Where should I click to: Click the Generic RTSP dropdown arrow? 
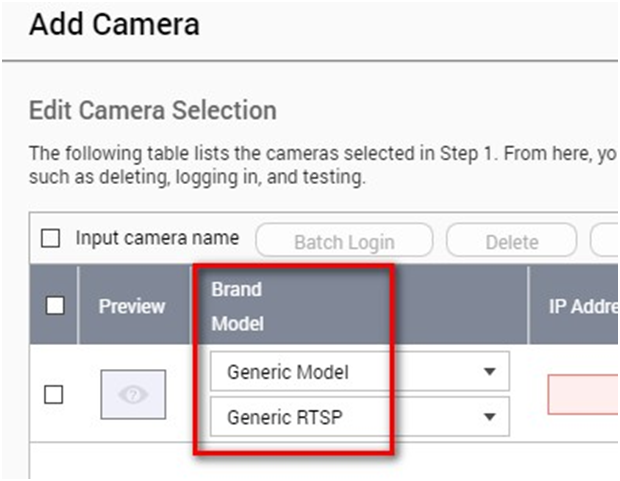pyautogui.click(x=489, y=416)
